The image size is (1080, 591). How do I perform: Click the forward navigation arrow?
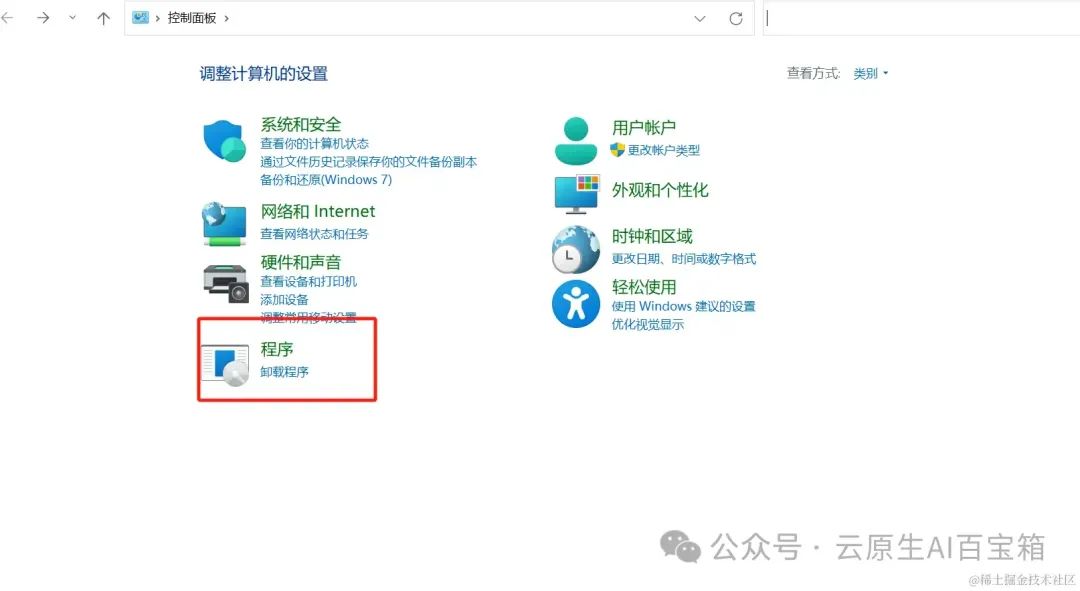coord(43,18)
